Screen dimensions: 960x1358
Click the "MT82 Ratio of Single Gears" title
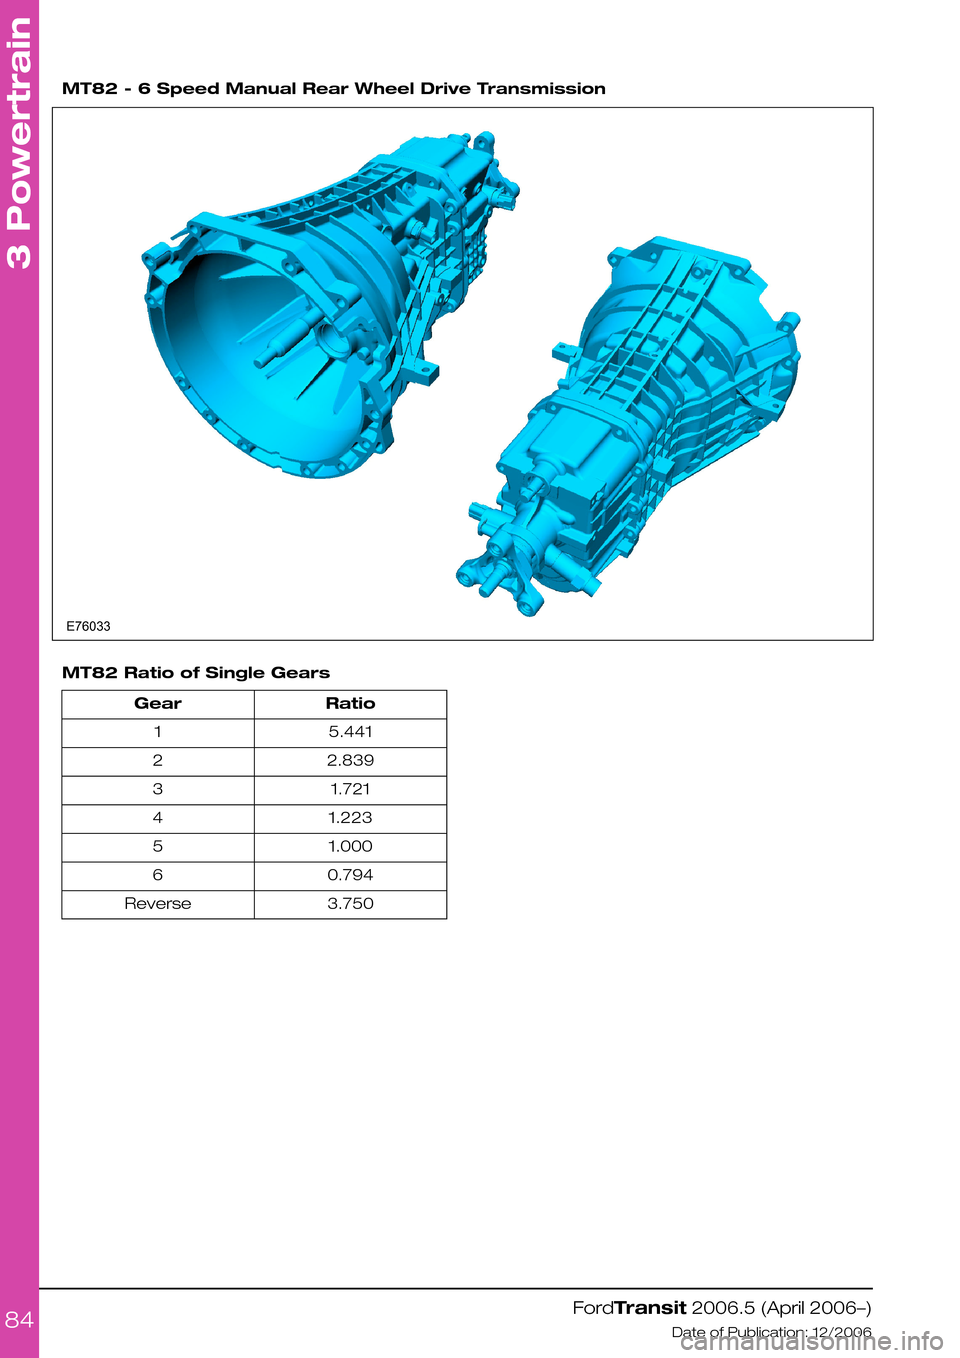tap(196, 673)
